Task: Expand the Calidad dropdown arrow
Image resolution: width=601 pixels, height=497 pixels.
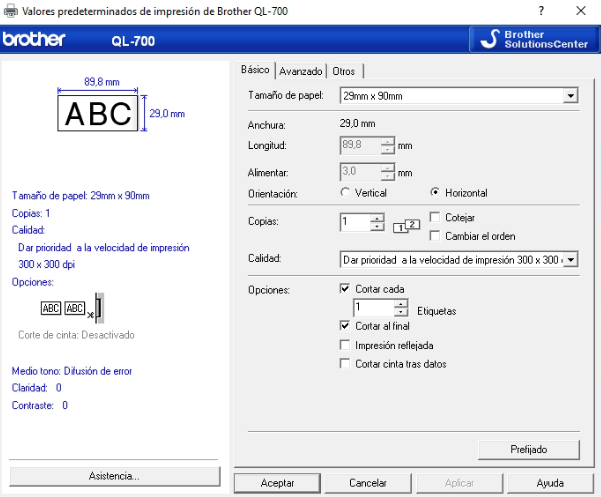Action: click(x=571, y=260)
